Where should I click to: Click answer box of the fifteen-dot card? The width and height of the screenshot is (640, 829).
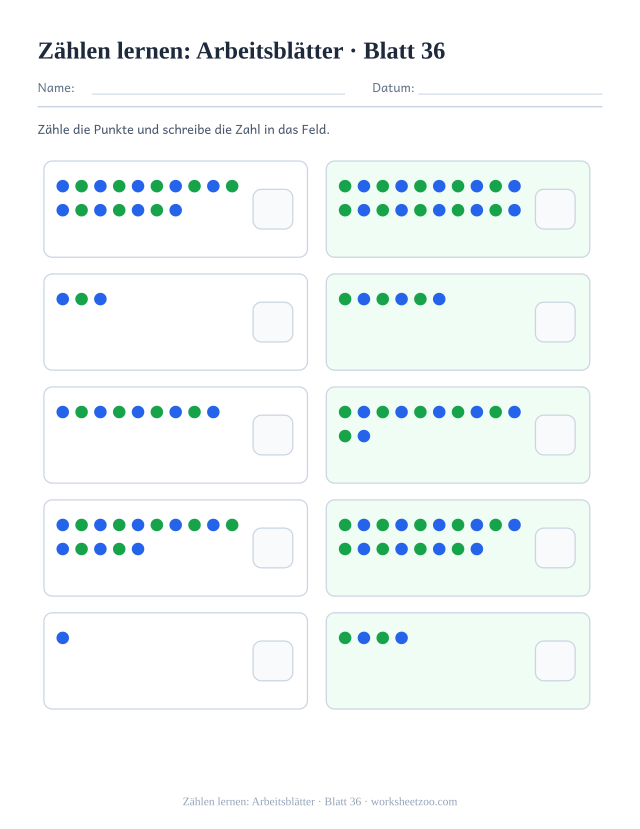coord(273,548)
